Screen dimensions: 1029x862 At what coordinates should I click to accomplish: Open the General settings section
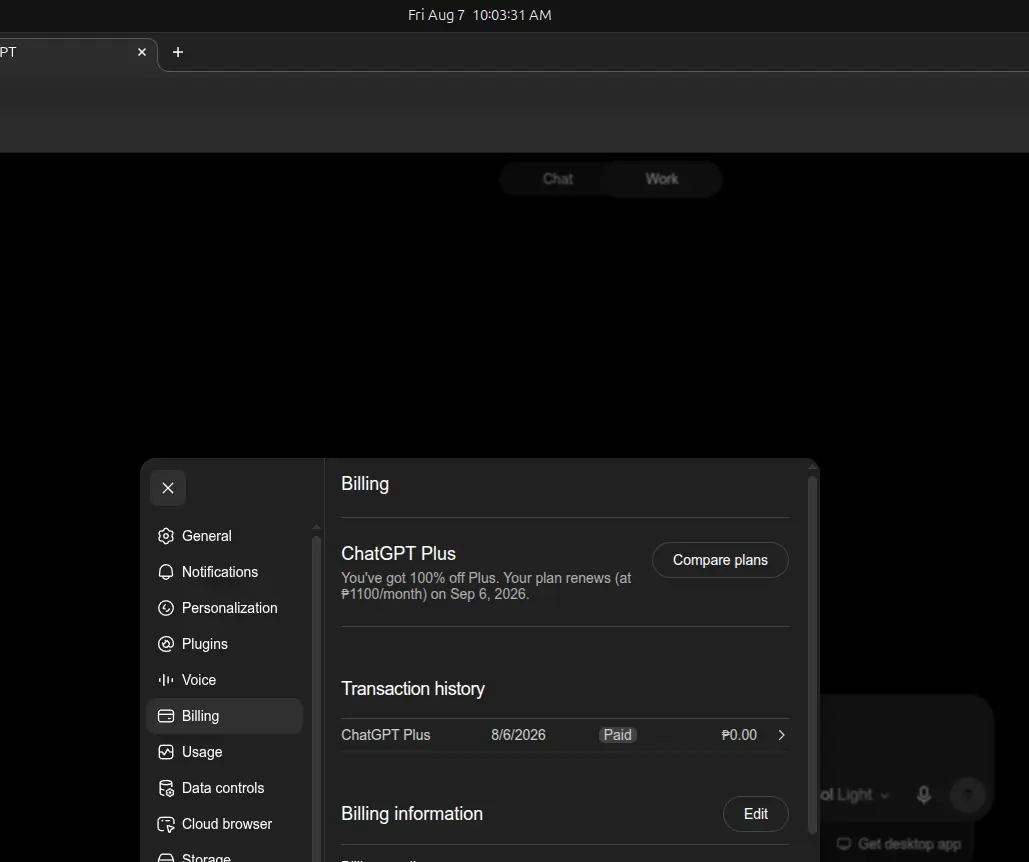point(224,536)
